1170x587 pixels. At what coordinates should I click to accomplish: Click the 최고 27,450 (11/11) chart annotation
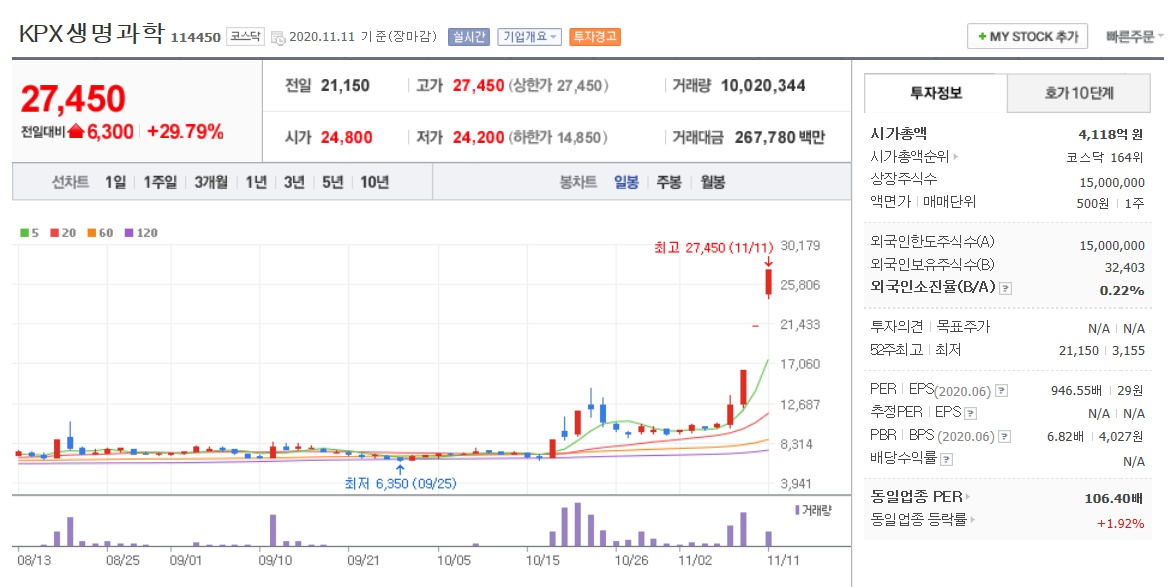pos(713,248)
